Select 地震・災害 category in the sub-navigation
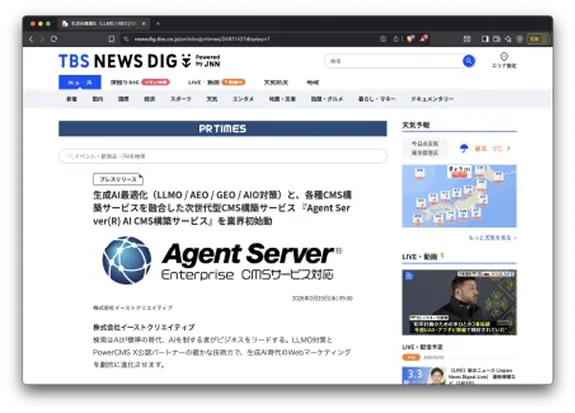 coord(282,99)
